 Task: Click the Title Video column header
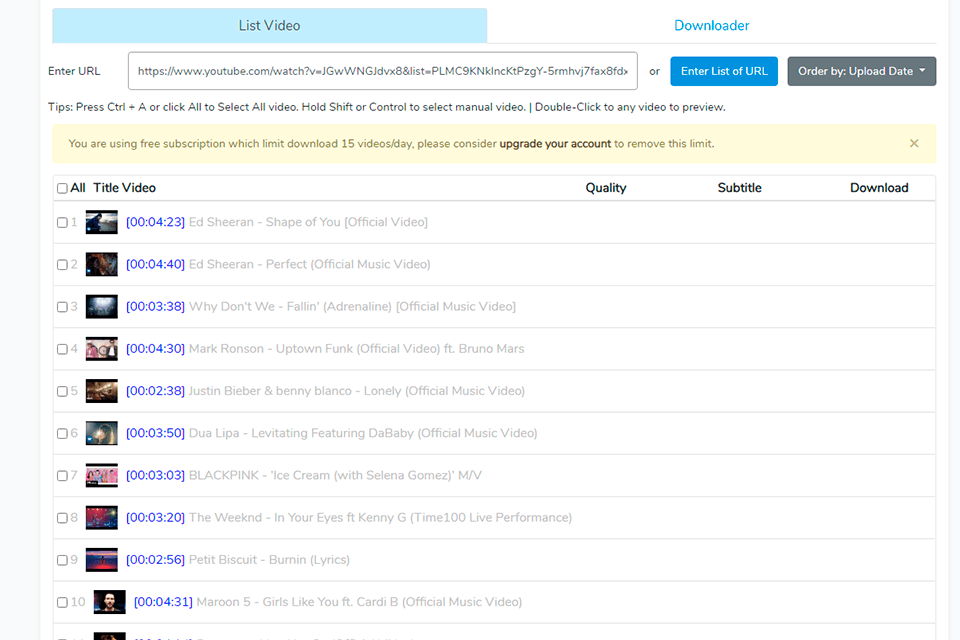[x=124, y=188]
